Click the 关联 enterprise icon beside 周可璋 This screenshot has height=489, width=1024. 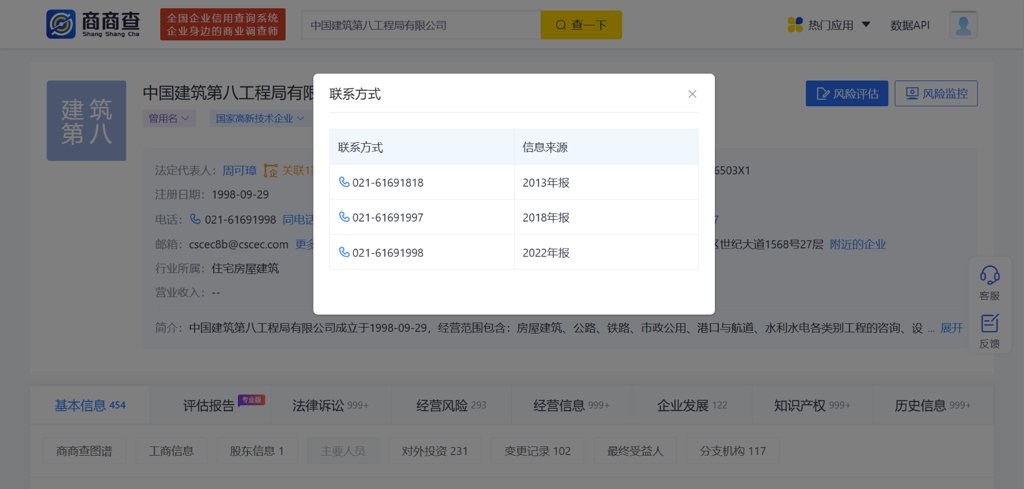click(x=270, y=171)
